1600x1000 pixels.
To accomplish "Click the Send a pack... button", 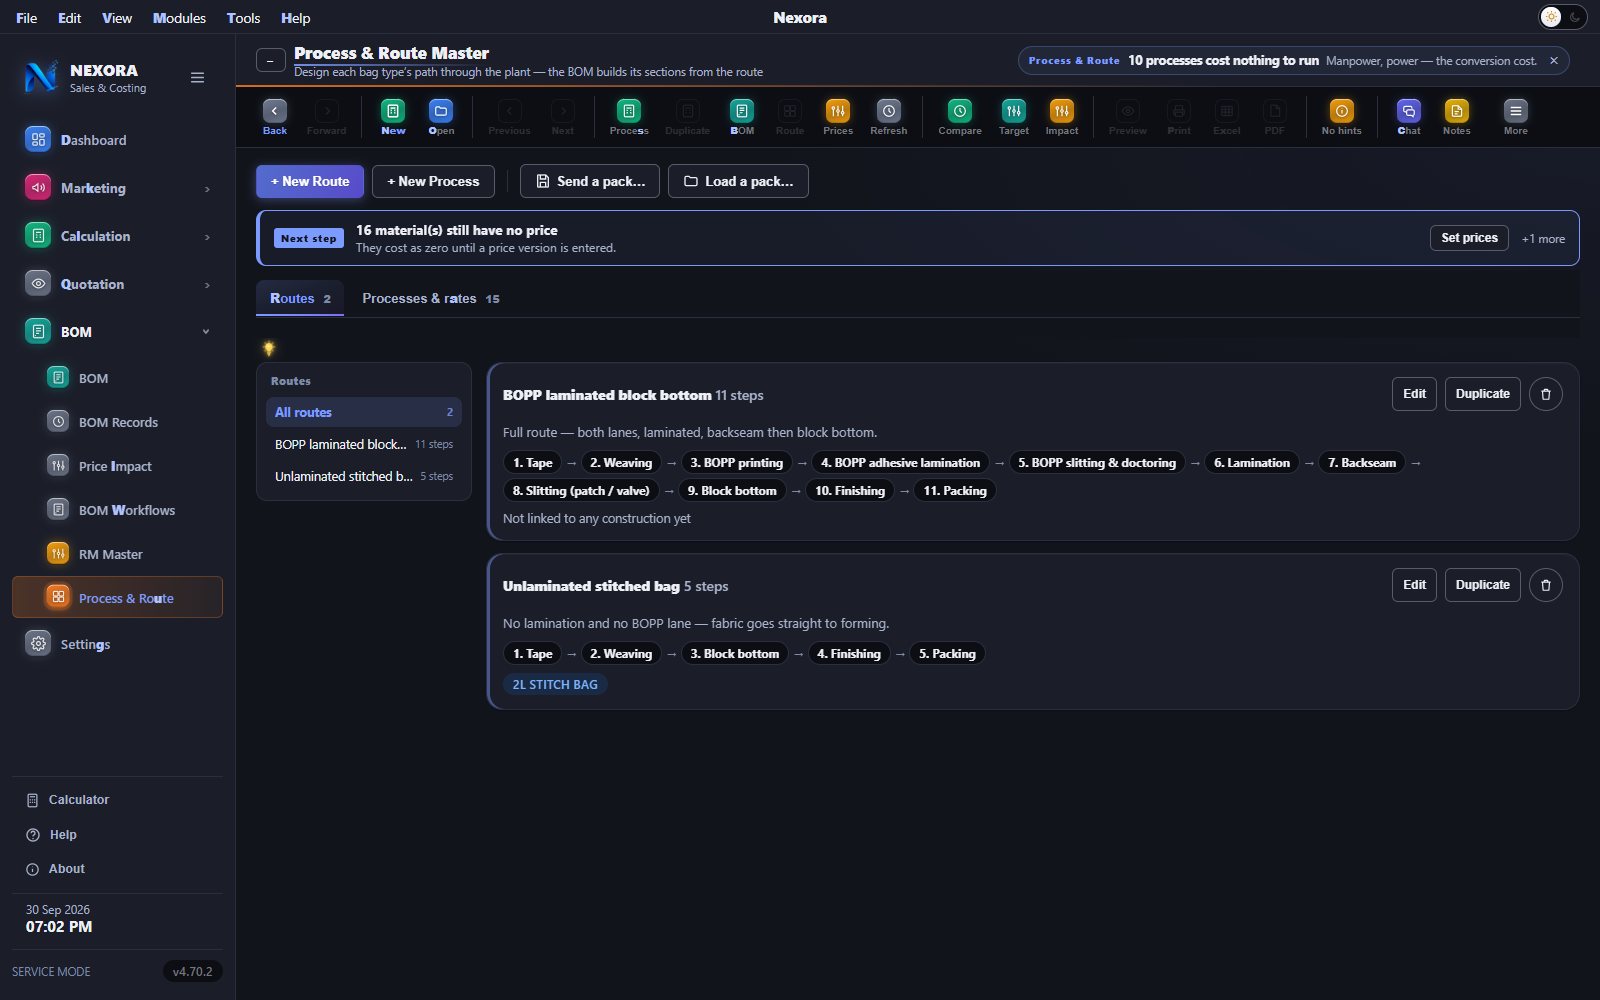I will point(590,181).
